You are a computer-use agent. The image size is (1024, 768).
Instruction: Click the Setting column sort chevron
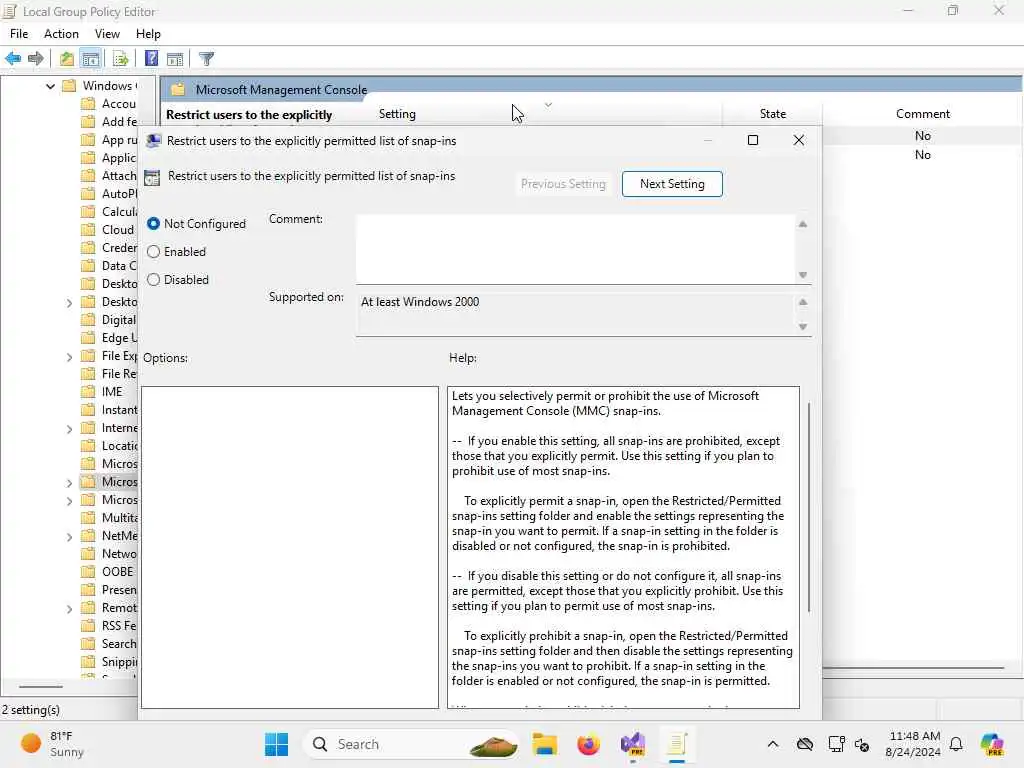pyautogui.click(x=549, y=104)
